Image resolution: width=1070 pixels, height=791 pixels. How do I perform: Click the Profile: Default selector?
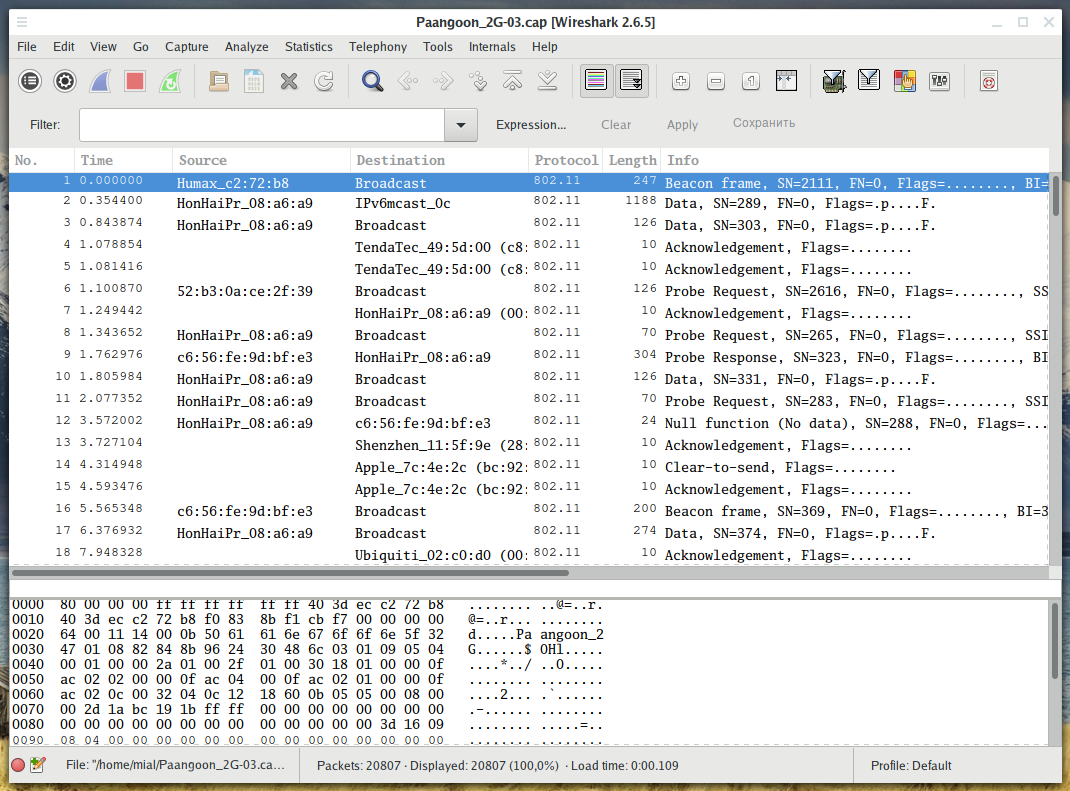[x=911, y=765]
